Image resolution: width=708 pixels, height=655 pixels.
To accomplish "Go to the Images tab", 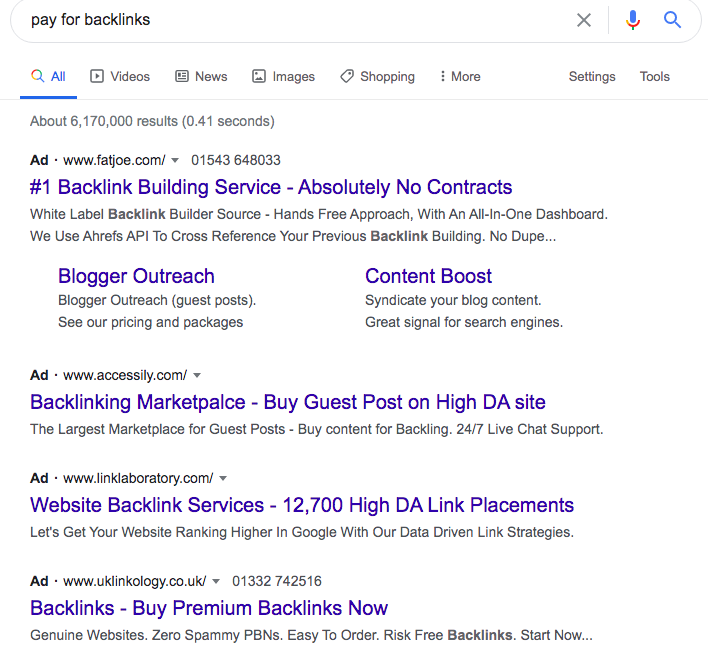I will coord(283,77).
